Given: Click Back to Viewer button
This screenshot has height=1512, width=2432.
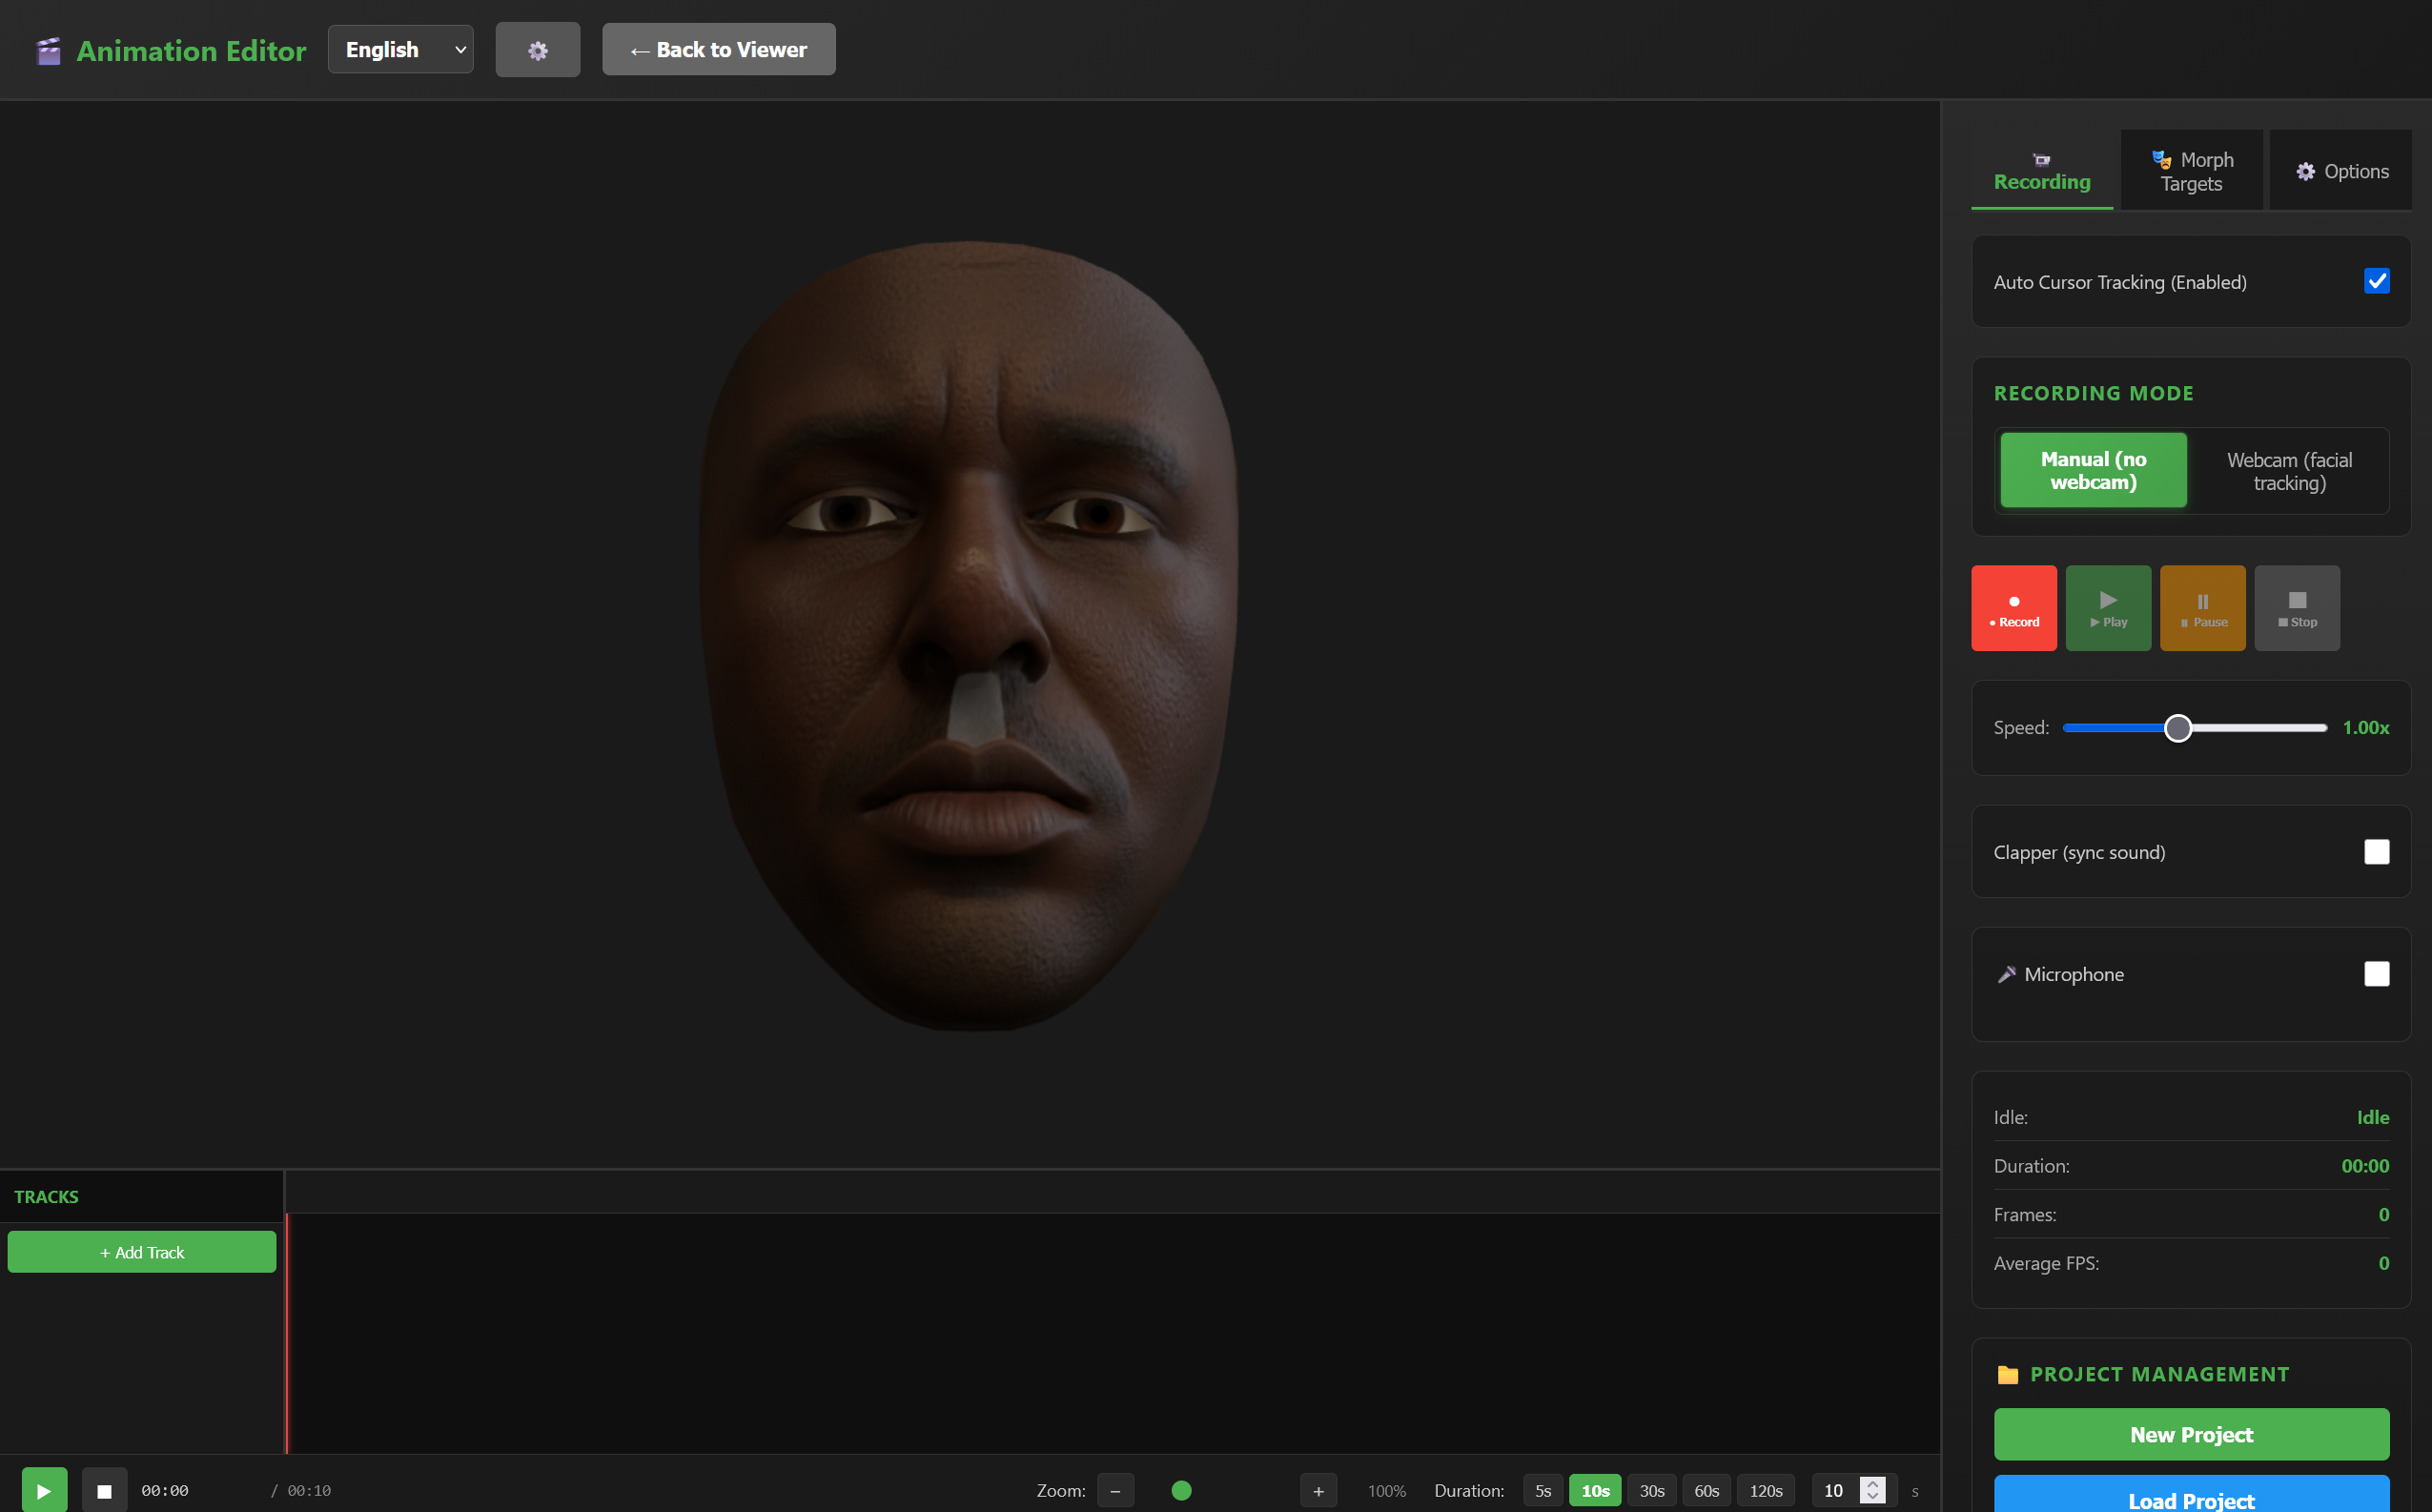Looking at the screenshot, I should [x=718, y=50].
